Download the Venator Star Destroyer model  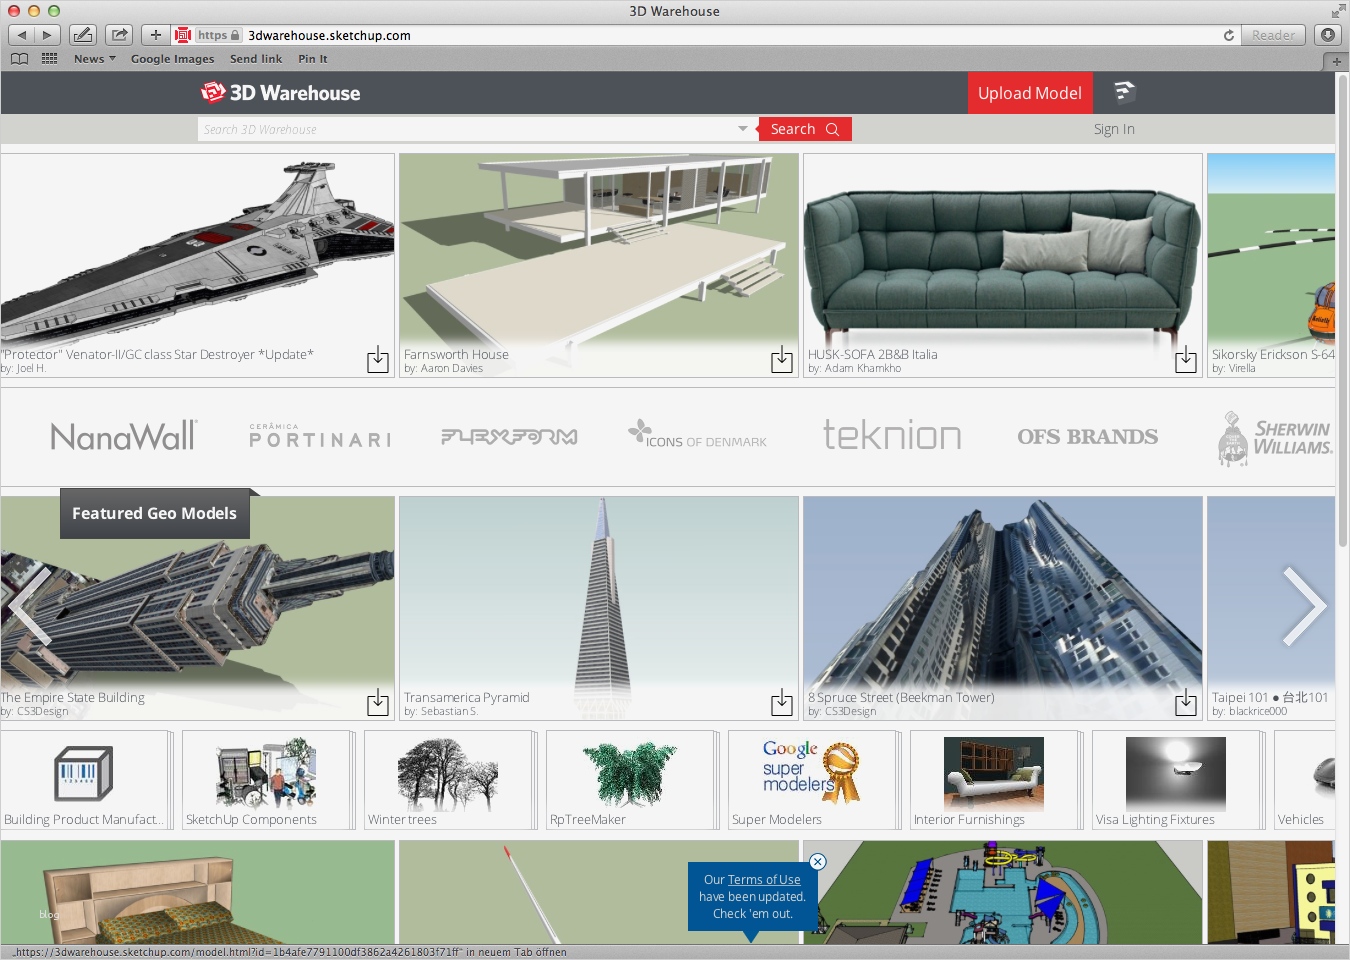click(378, 360)
